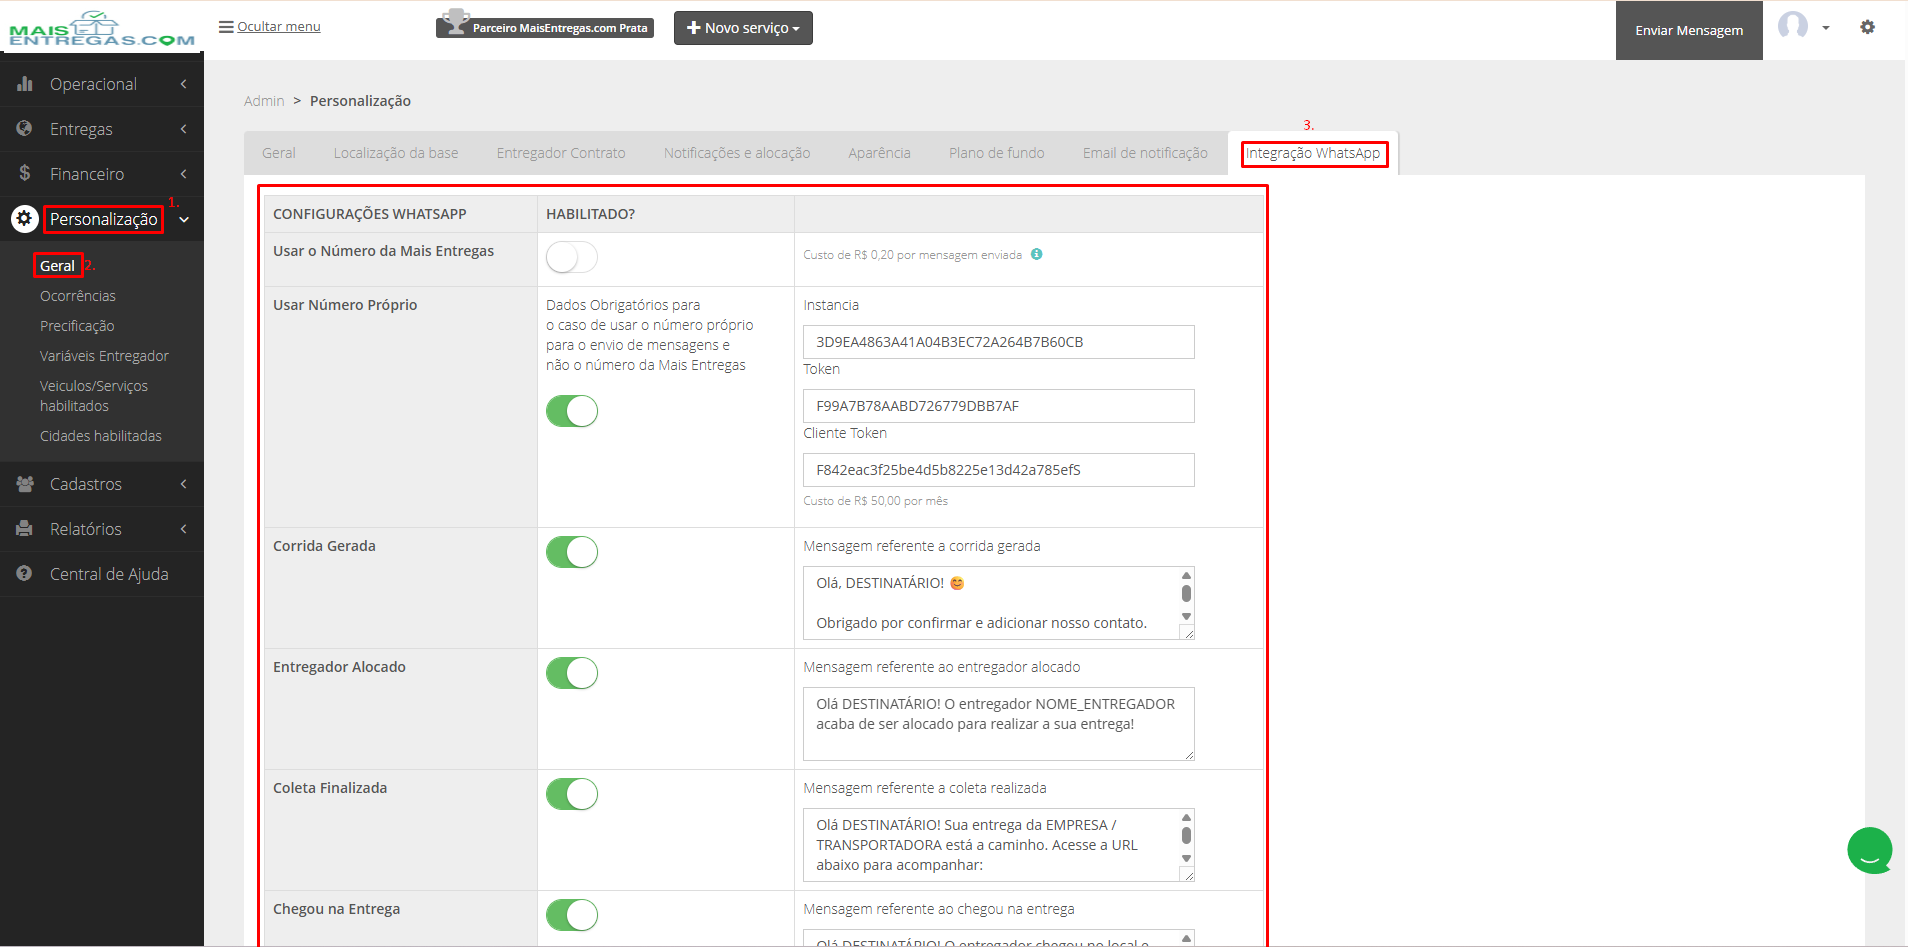The image size is (1908, 947).
Task: Go to the Aparência tab
Action: tap(880, 153)
